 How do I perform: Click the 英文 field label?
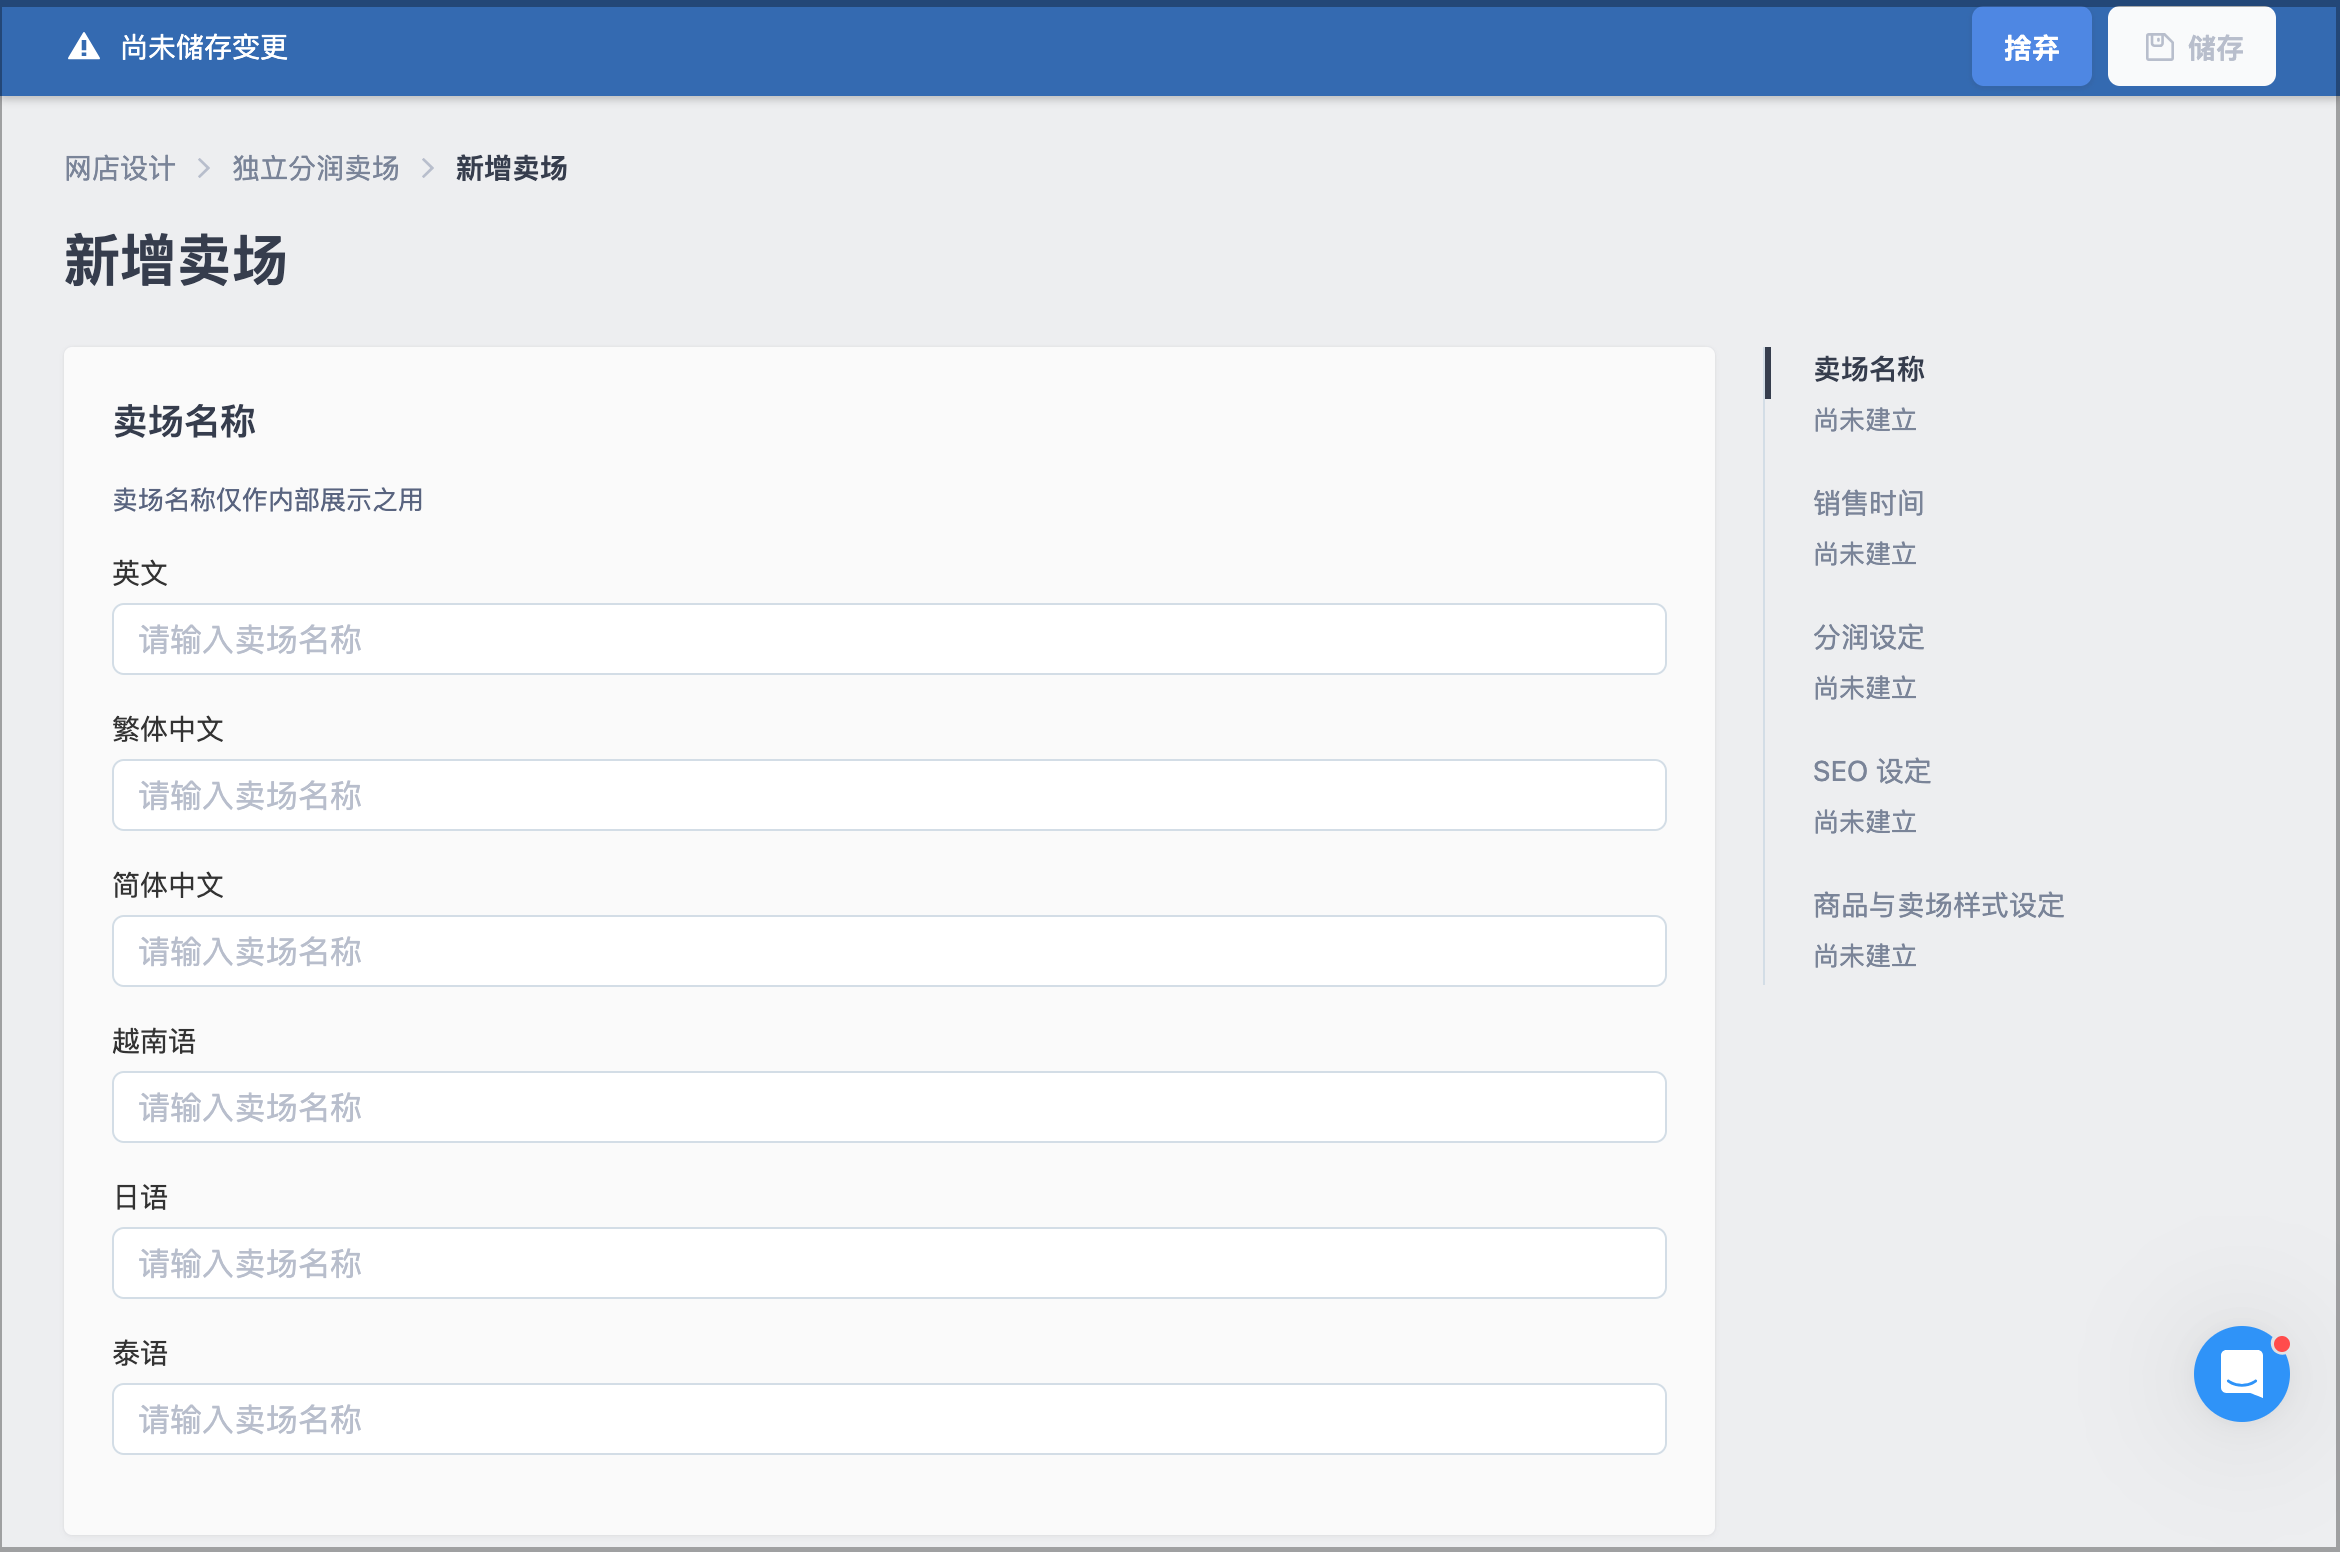pyautogui.click(x=140, y=573)
